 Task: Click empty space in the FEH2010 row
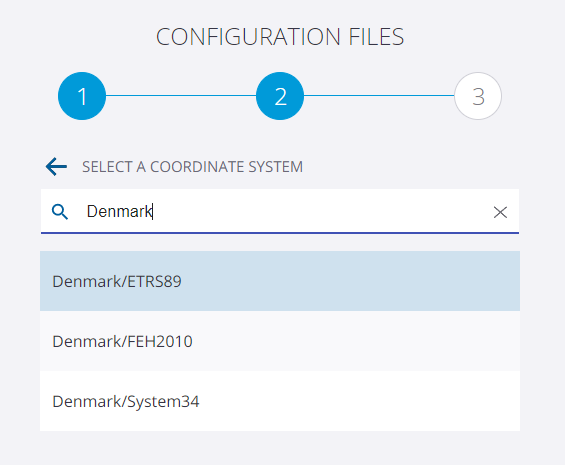357,341
